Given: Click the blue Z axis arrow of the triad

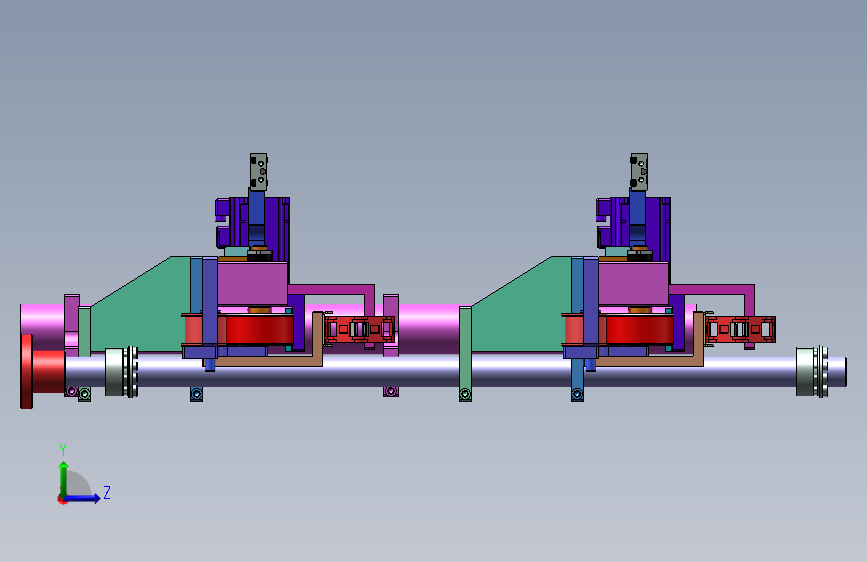Looking at the screenshot, I should [84, 498].
